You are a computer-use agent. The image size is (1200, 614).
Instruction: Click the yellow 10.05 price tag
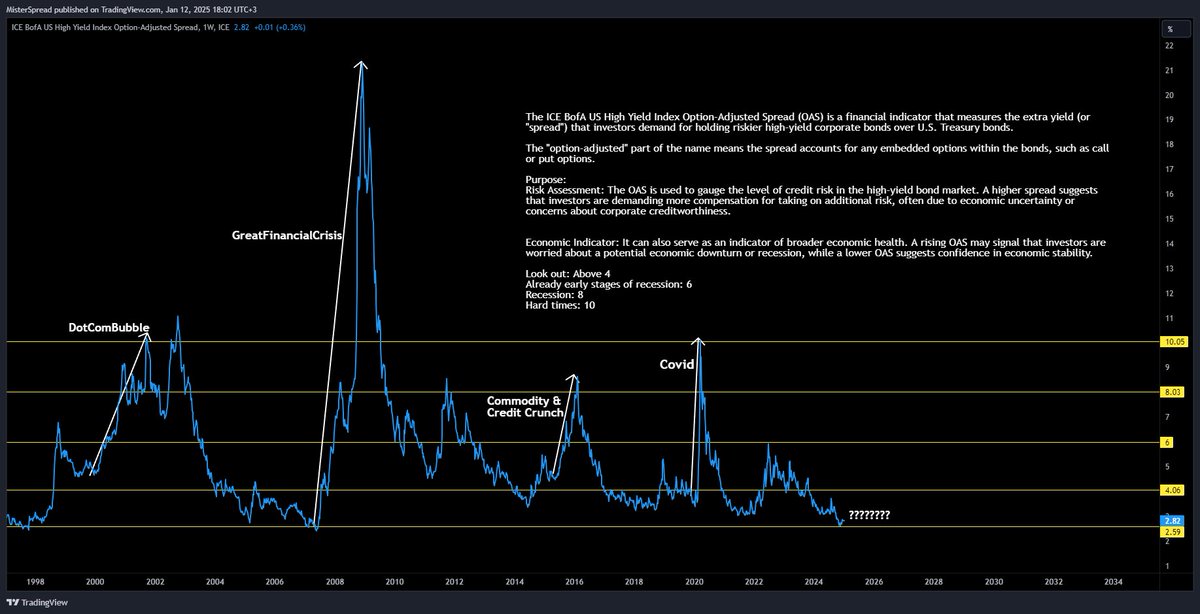tap(1174, 341)
